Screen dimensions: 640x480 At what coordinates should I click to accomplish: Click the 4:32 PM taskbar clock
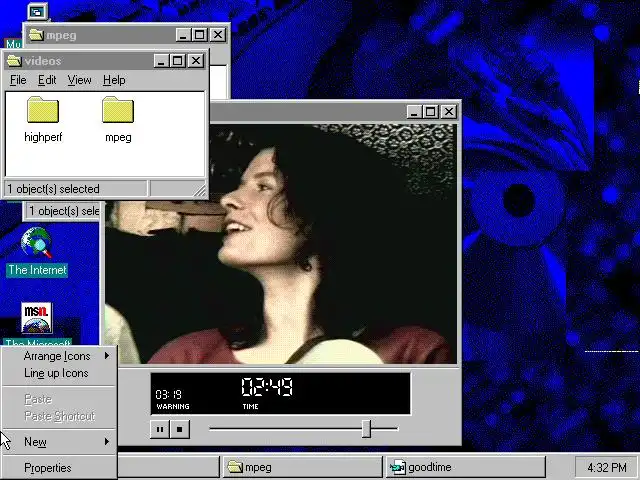click(607, 467)
